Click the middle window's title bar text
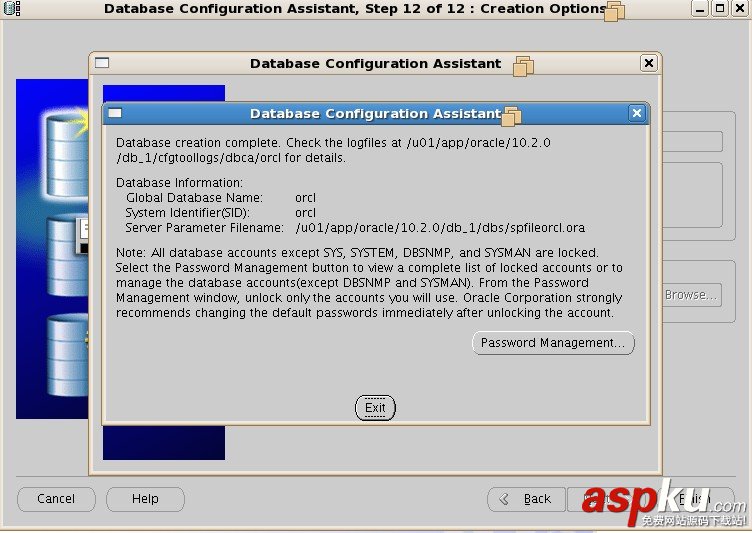 375,63
